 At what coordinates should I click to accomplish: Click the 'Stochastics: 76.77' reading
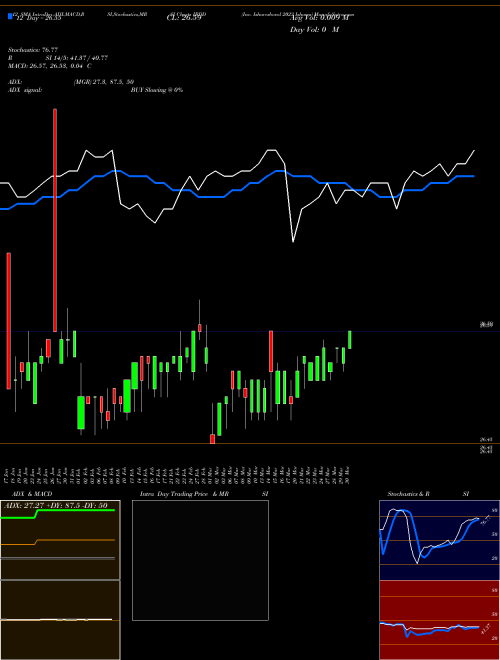(x=33, y=50)
